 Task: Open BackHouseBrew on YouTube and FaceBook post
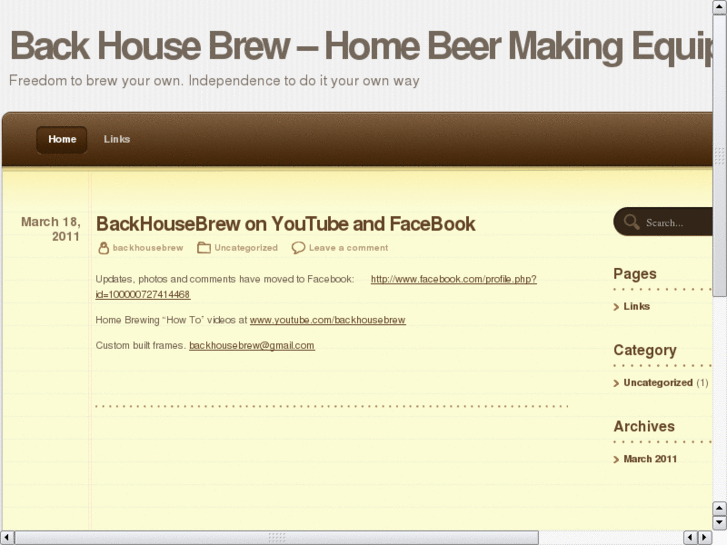pyautogui.click(x=286, y=224)
